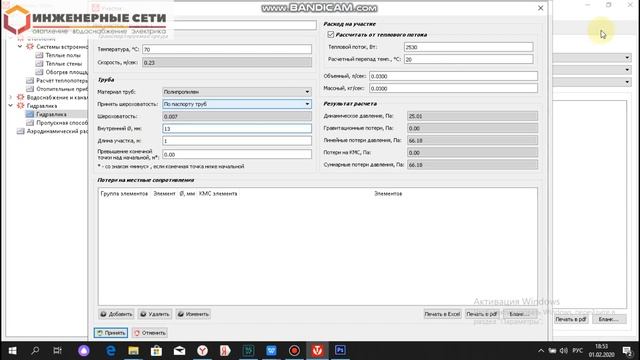640x360 pixels.
Task: Switch to the active red shield app on the taskbar
Action: coord(318,350)
